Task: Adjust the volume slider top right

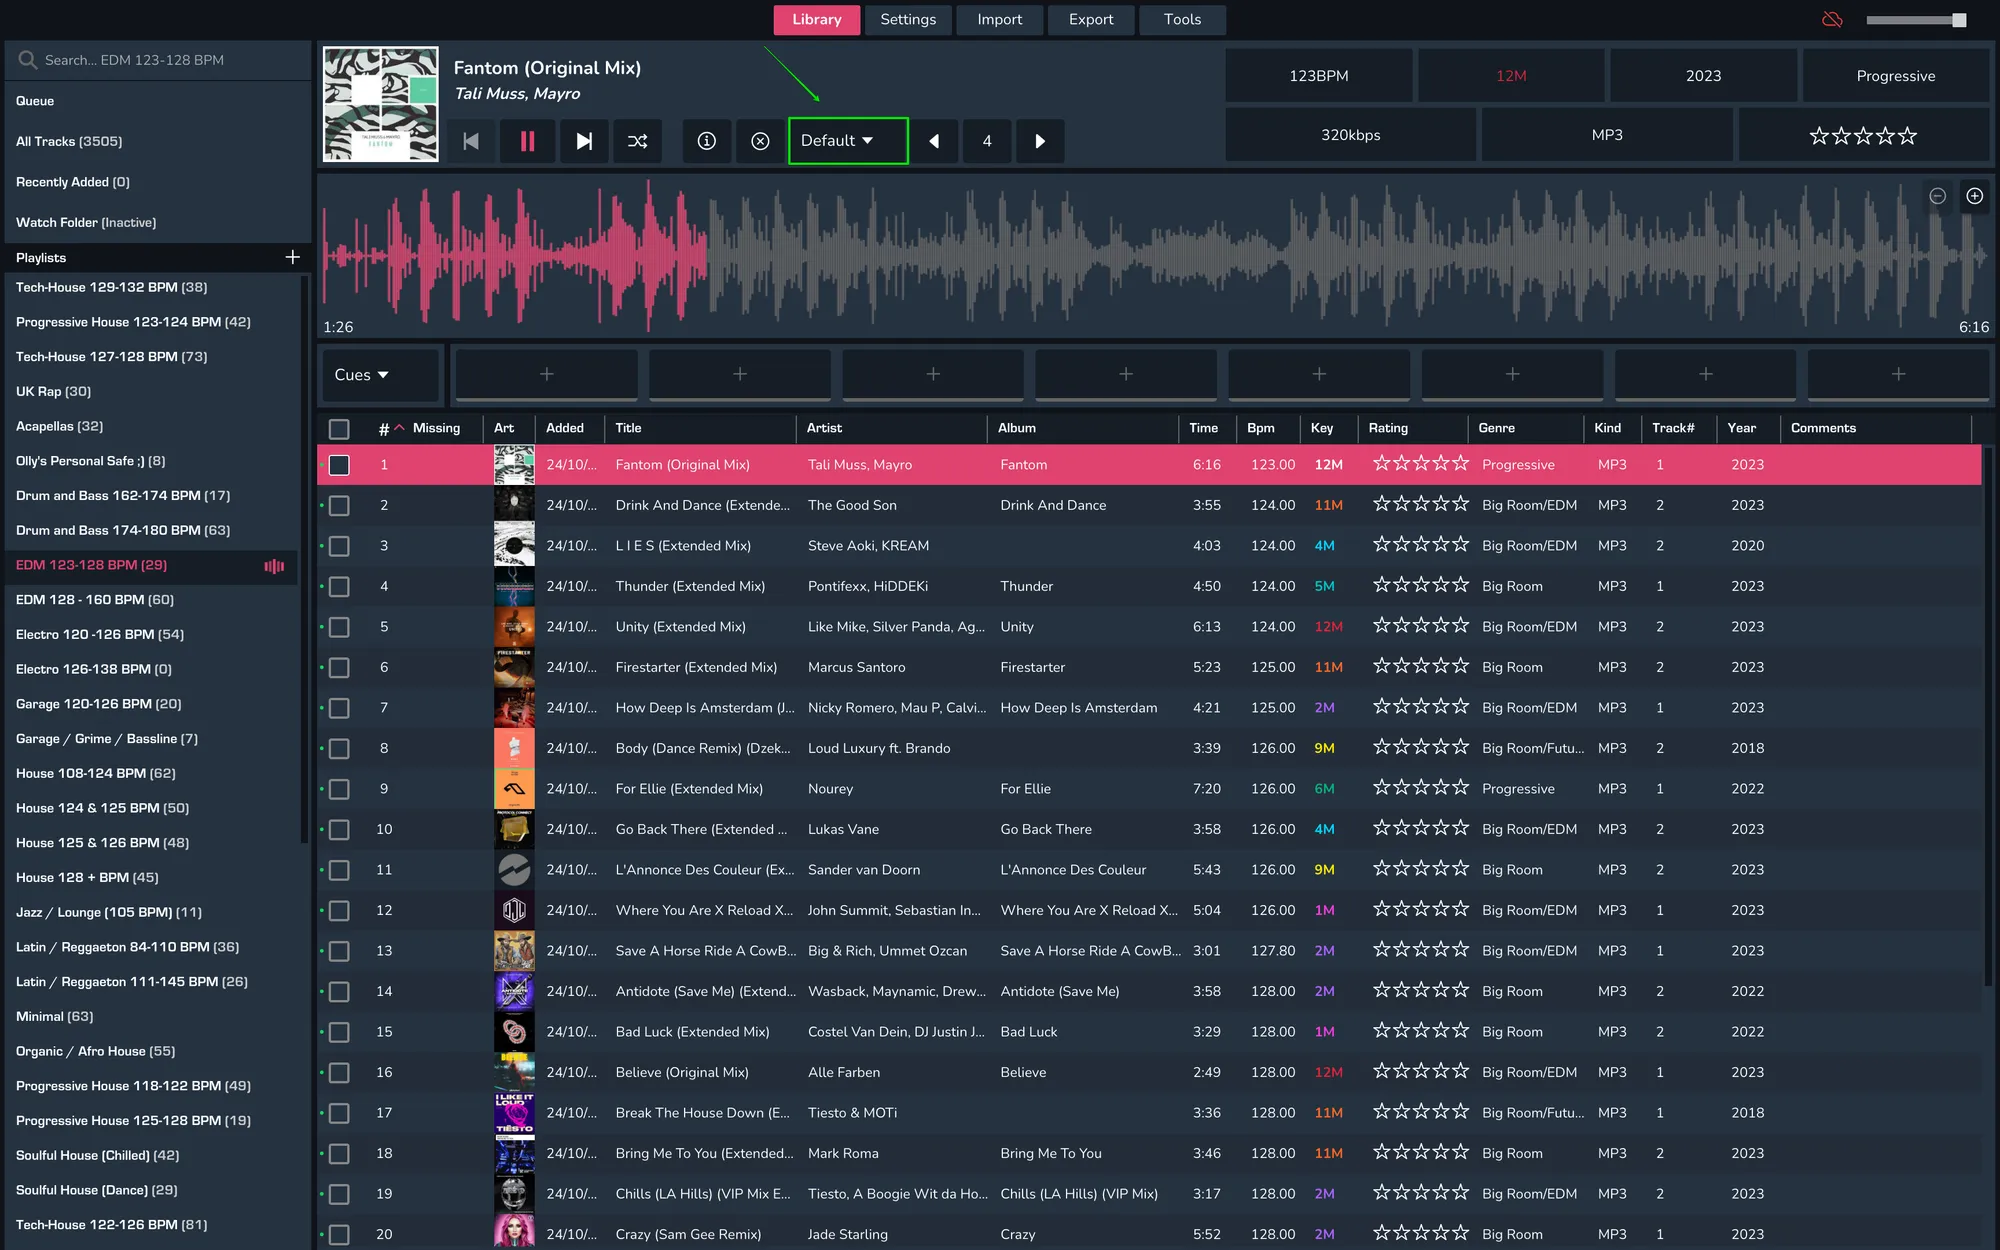Action: [x=1915, y=18]
